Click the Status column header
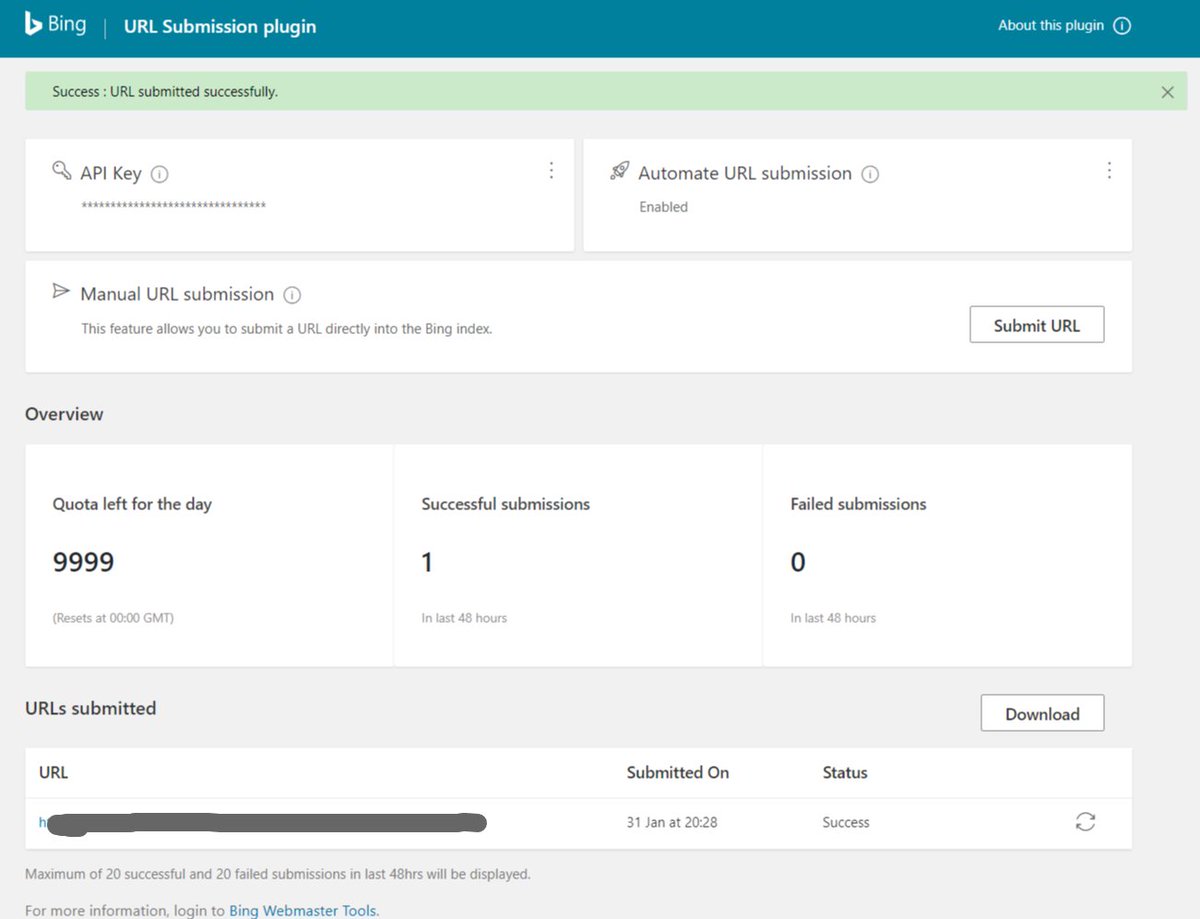1200x919 pixels. [x=845, y=772]
